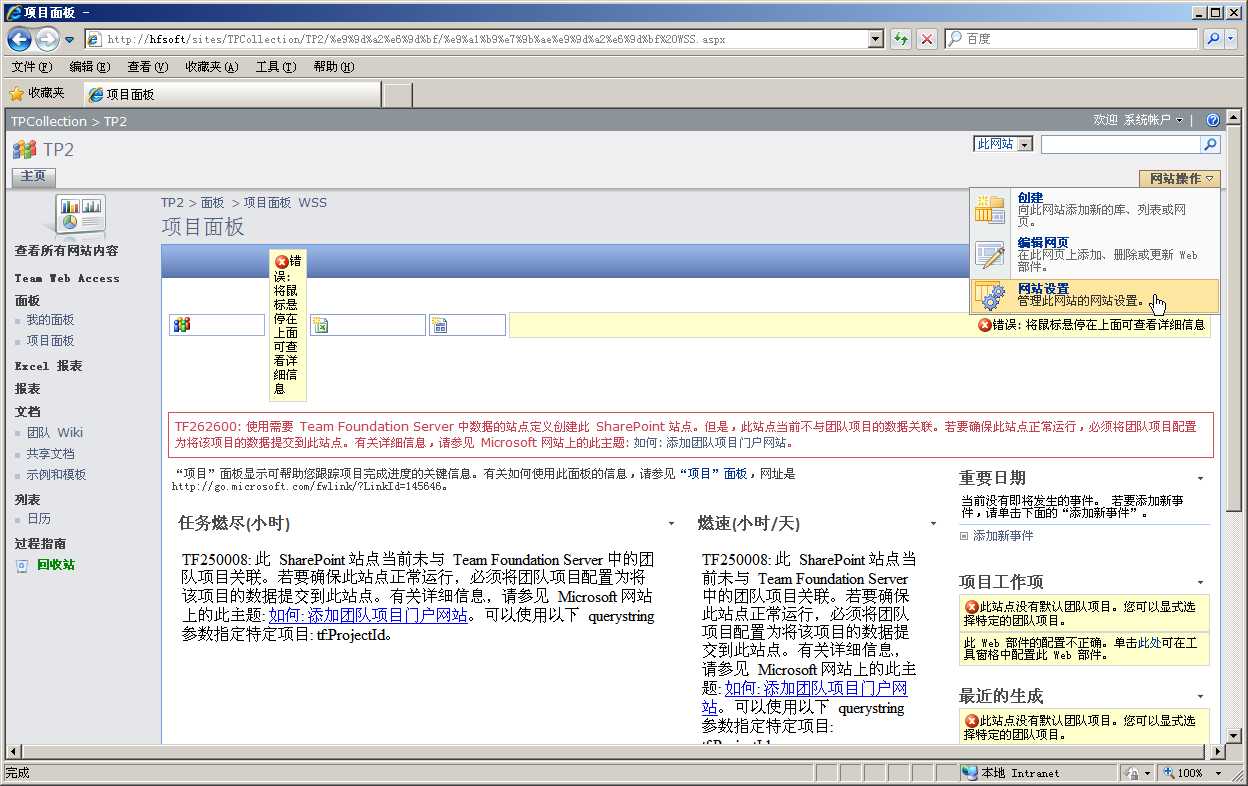The width and height of the screenshot is (1248, 786).
Task: Open the 网站操作 site actions menu
Action: (x=1180, y=179)
